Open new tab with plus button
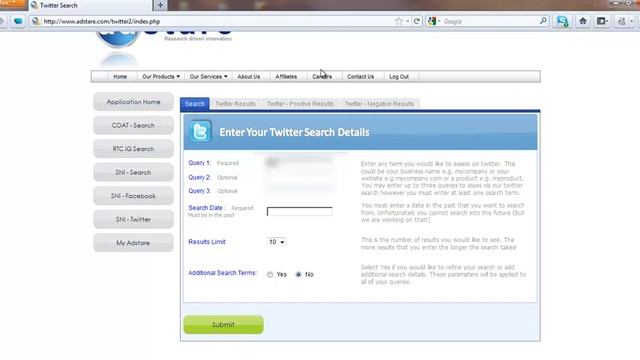 pos(160,5)
